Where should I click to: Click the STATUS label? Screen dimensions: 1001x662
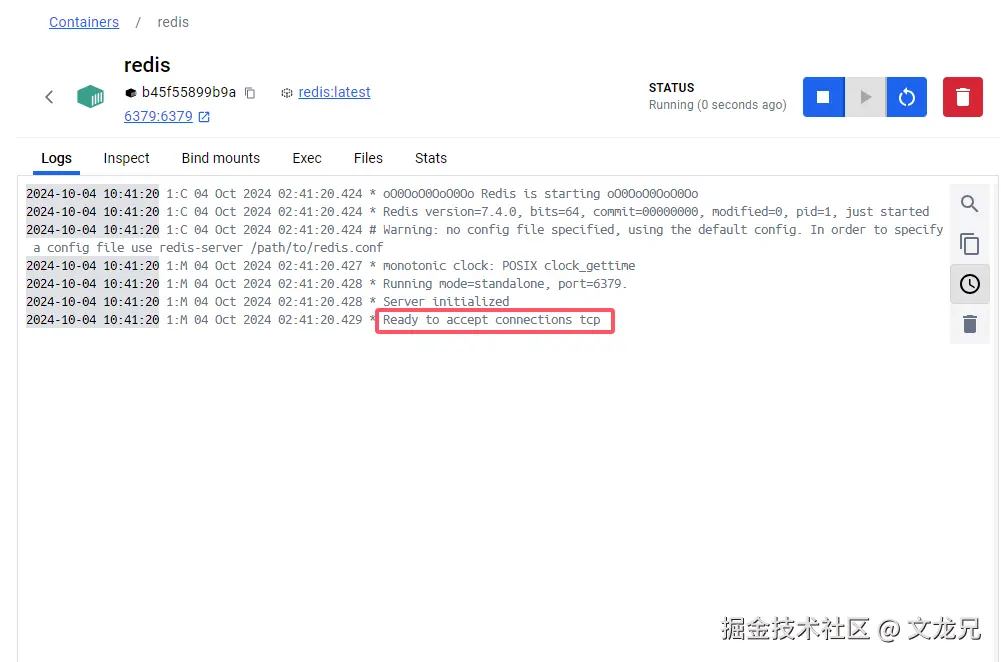tap(672, 87)
